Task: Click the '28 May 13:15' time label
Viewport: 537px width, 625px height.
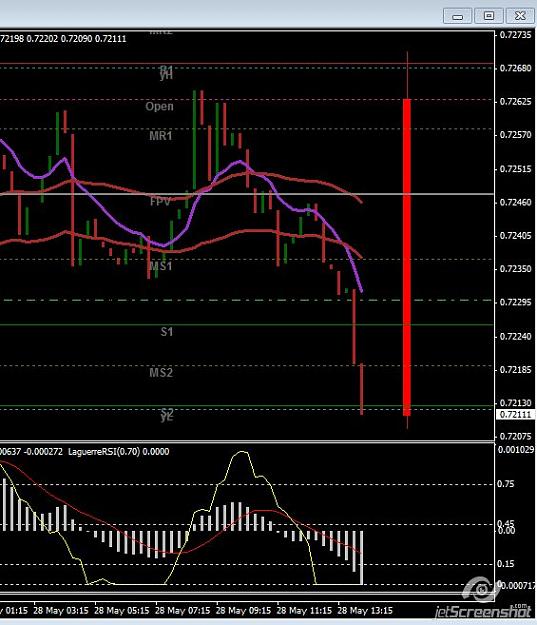Action: [365, 611]
